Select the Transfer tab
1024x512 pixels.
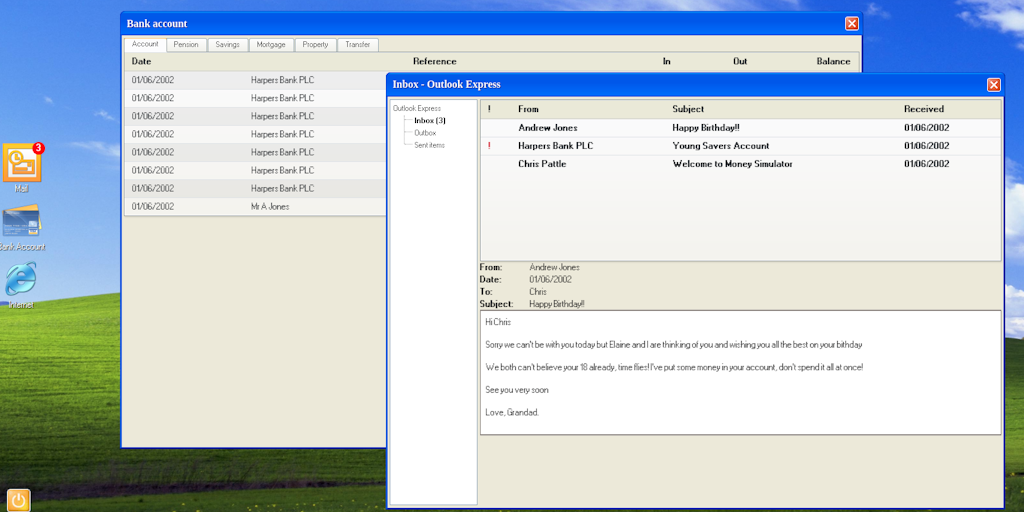pos(358,44)
